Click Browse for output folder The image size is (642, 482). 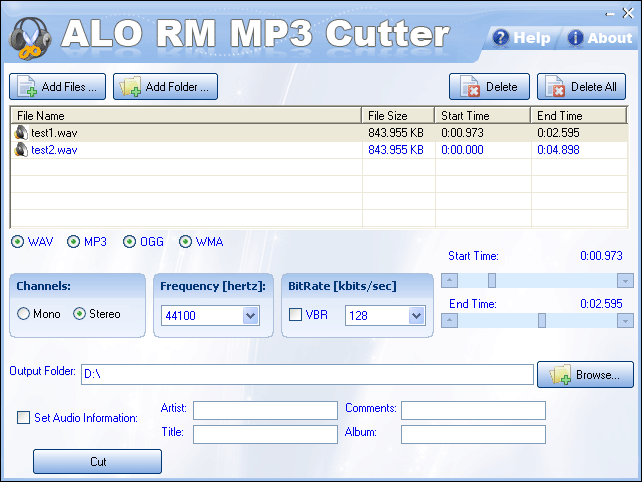585,374
